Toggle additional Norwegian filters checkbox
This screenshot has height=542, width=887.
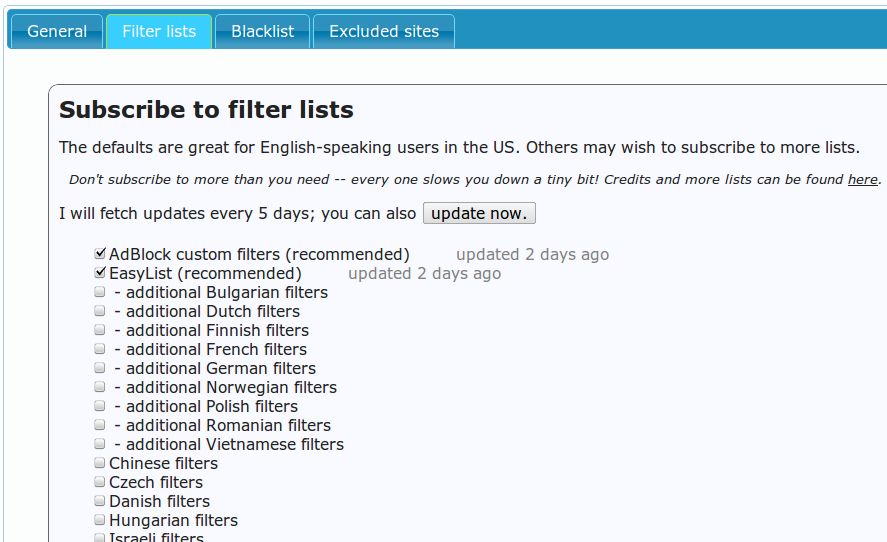click(x=100, y=387)
